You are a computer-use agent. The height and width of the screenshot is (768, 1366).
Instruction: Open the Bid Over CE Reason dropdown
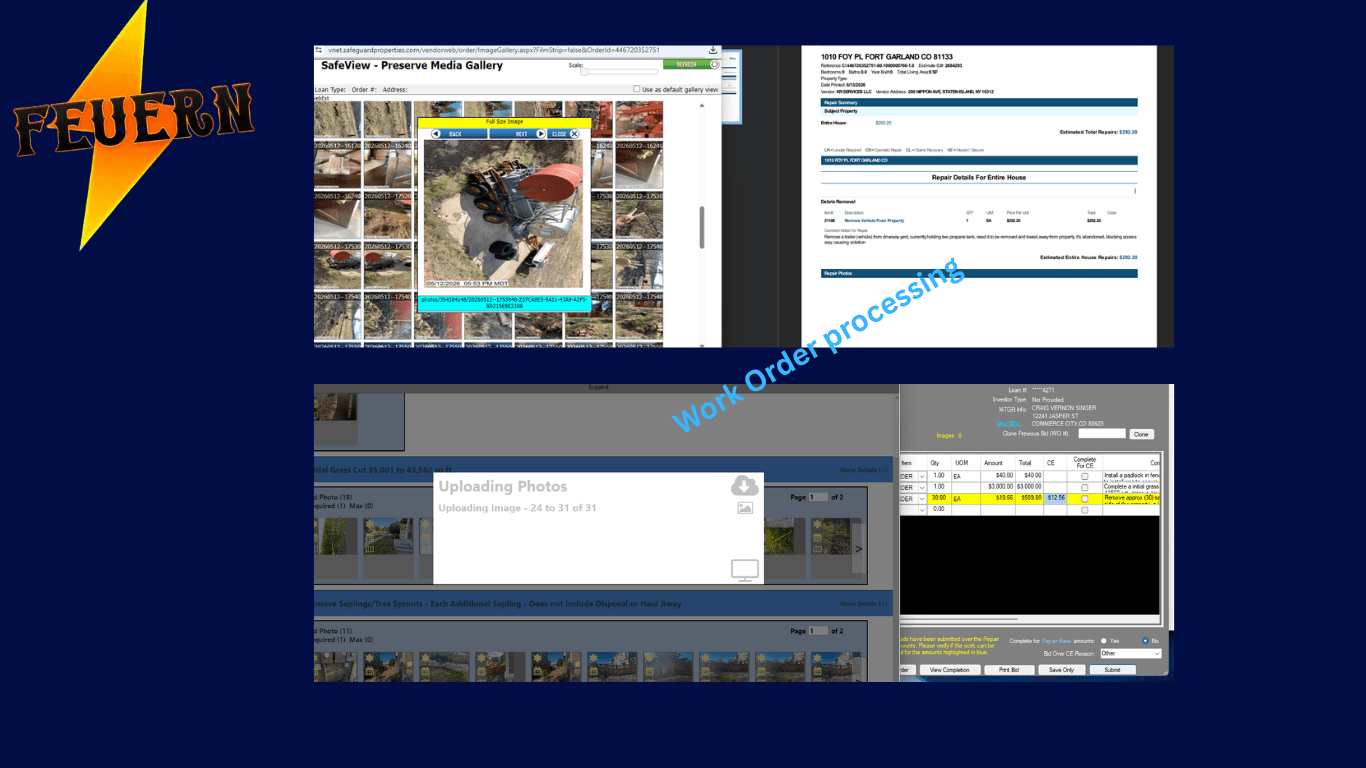(x=1131, y=653)
